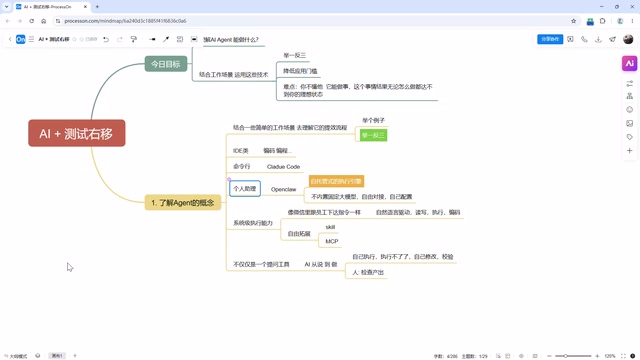This screenshot has width=640, height=360.
Task: Select the central topic AI + 测试右移
Action: [77, 133]
